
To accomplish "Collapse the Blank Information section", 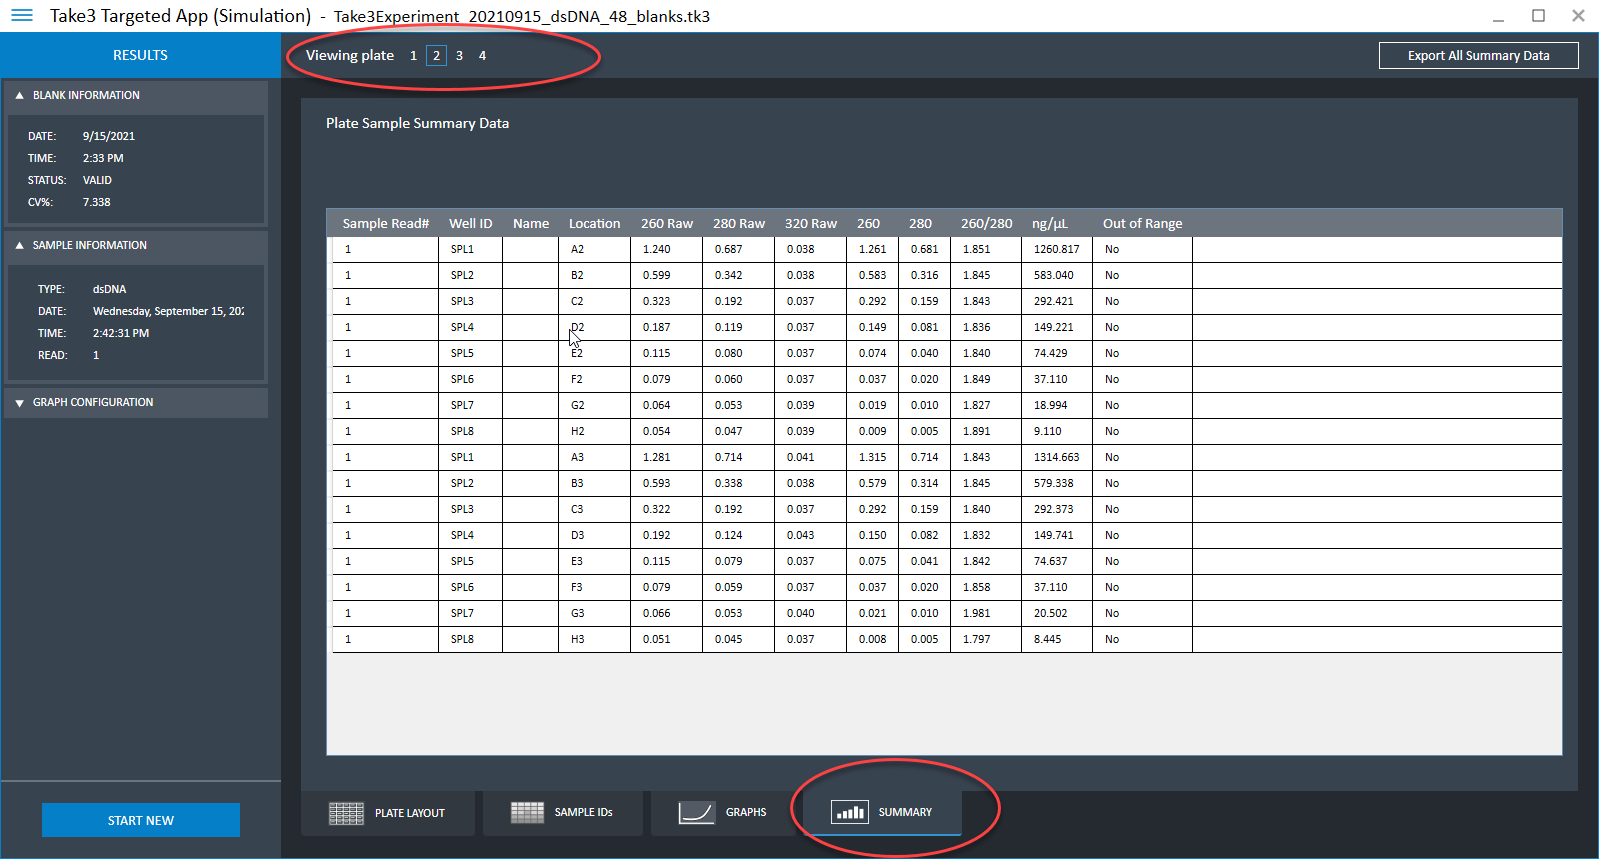I will (19, 96).
